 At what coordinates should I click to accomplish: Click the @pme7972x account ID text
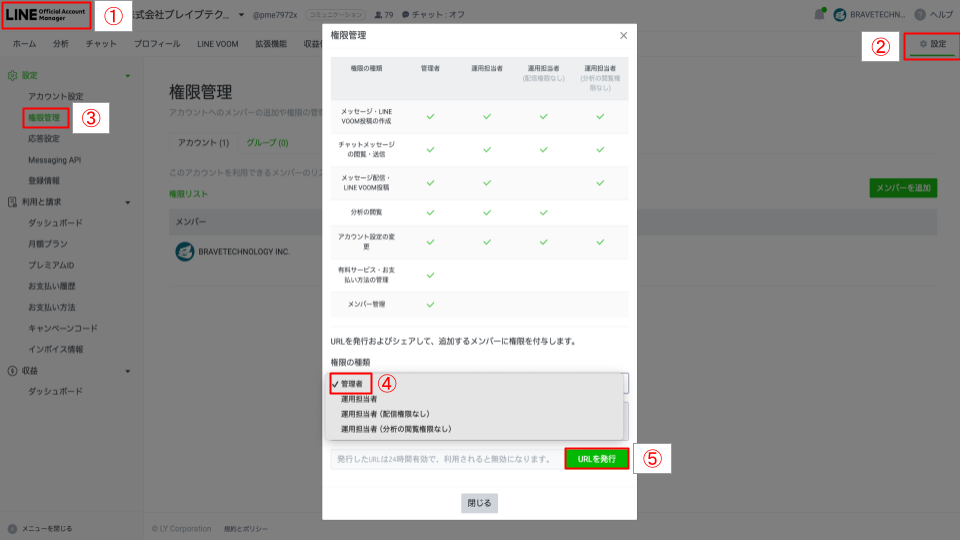click(275, 15)
